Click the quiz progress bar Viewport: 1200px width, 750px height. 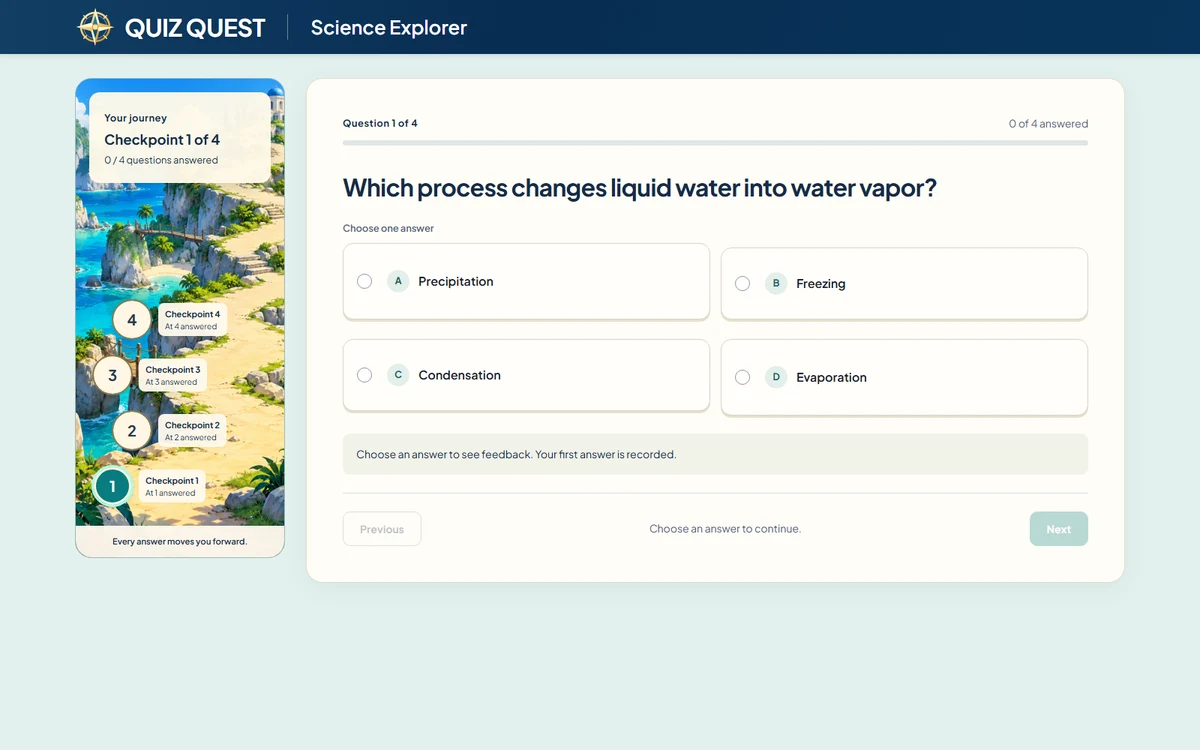pos(715,143)
